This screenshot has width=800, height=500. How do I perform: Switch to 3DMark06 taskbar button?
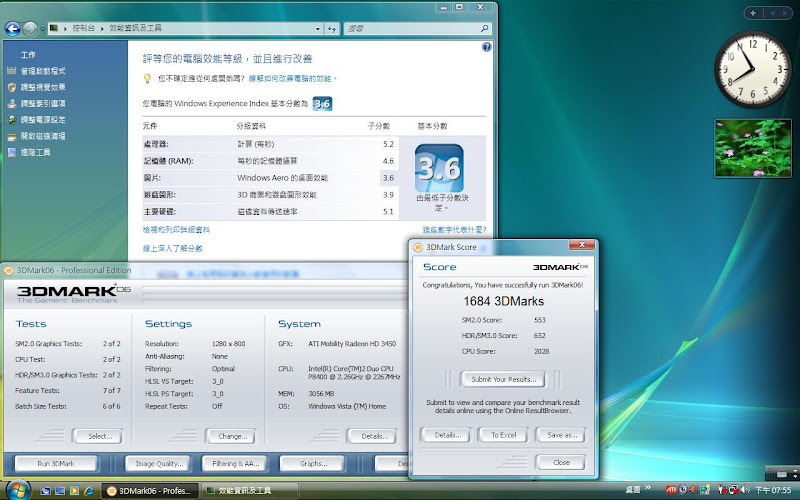[x=148, y=491]
